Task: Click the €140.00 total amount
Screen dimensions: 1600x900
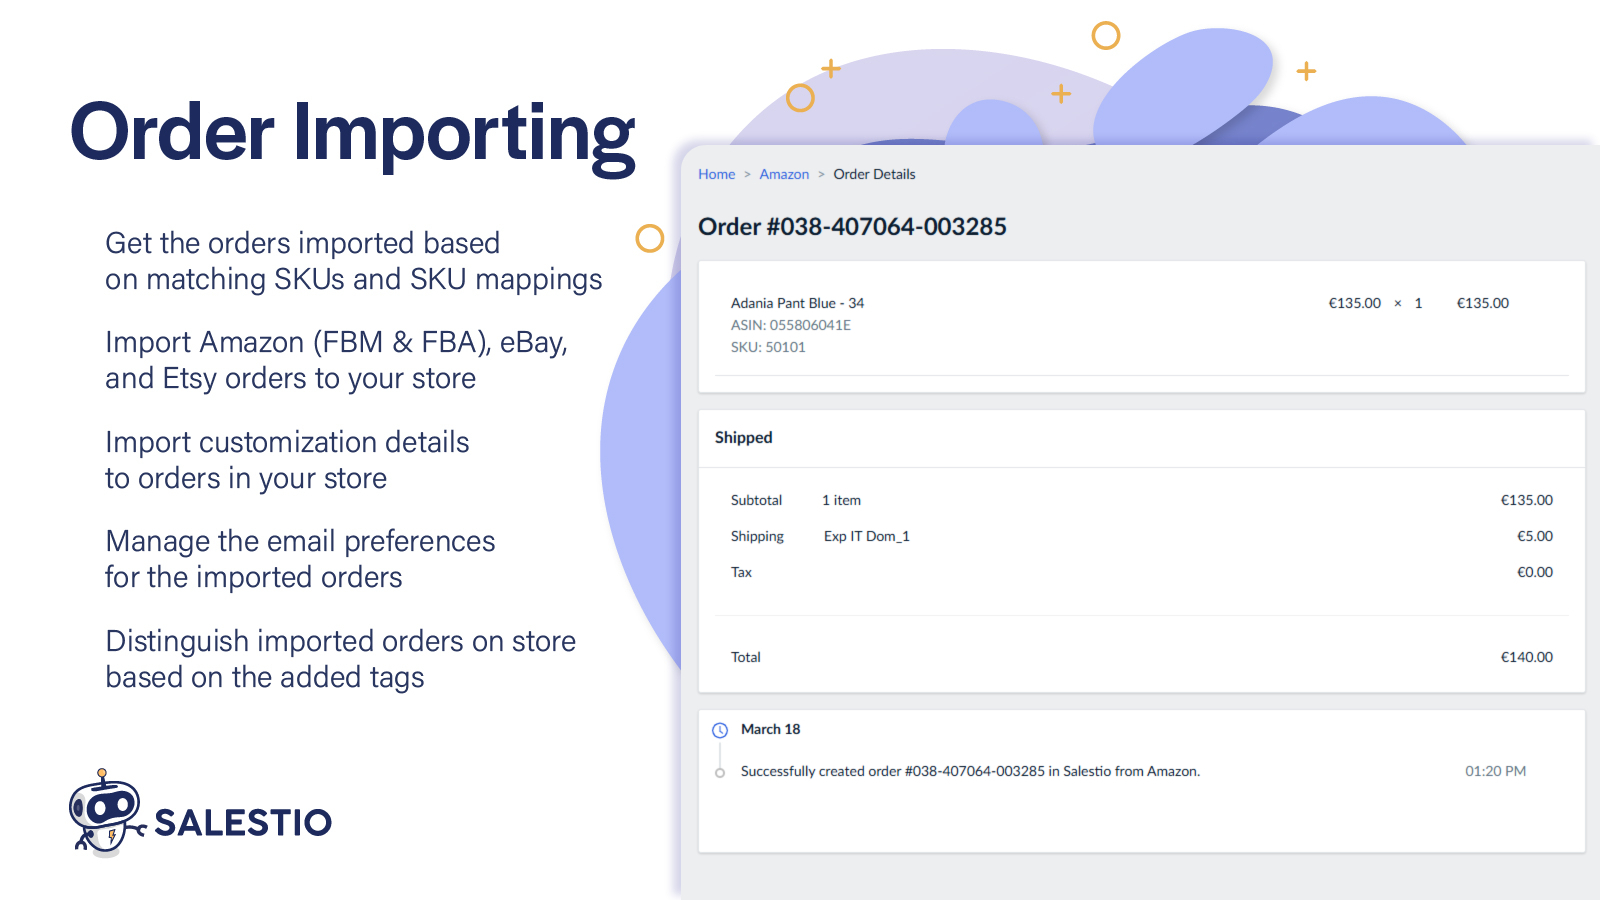Action: (1526, 657)
